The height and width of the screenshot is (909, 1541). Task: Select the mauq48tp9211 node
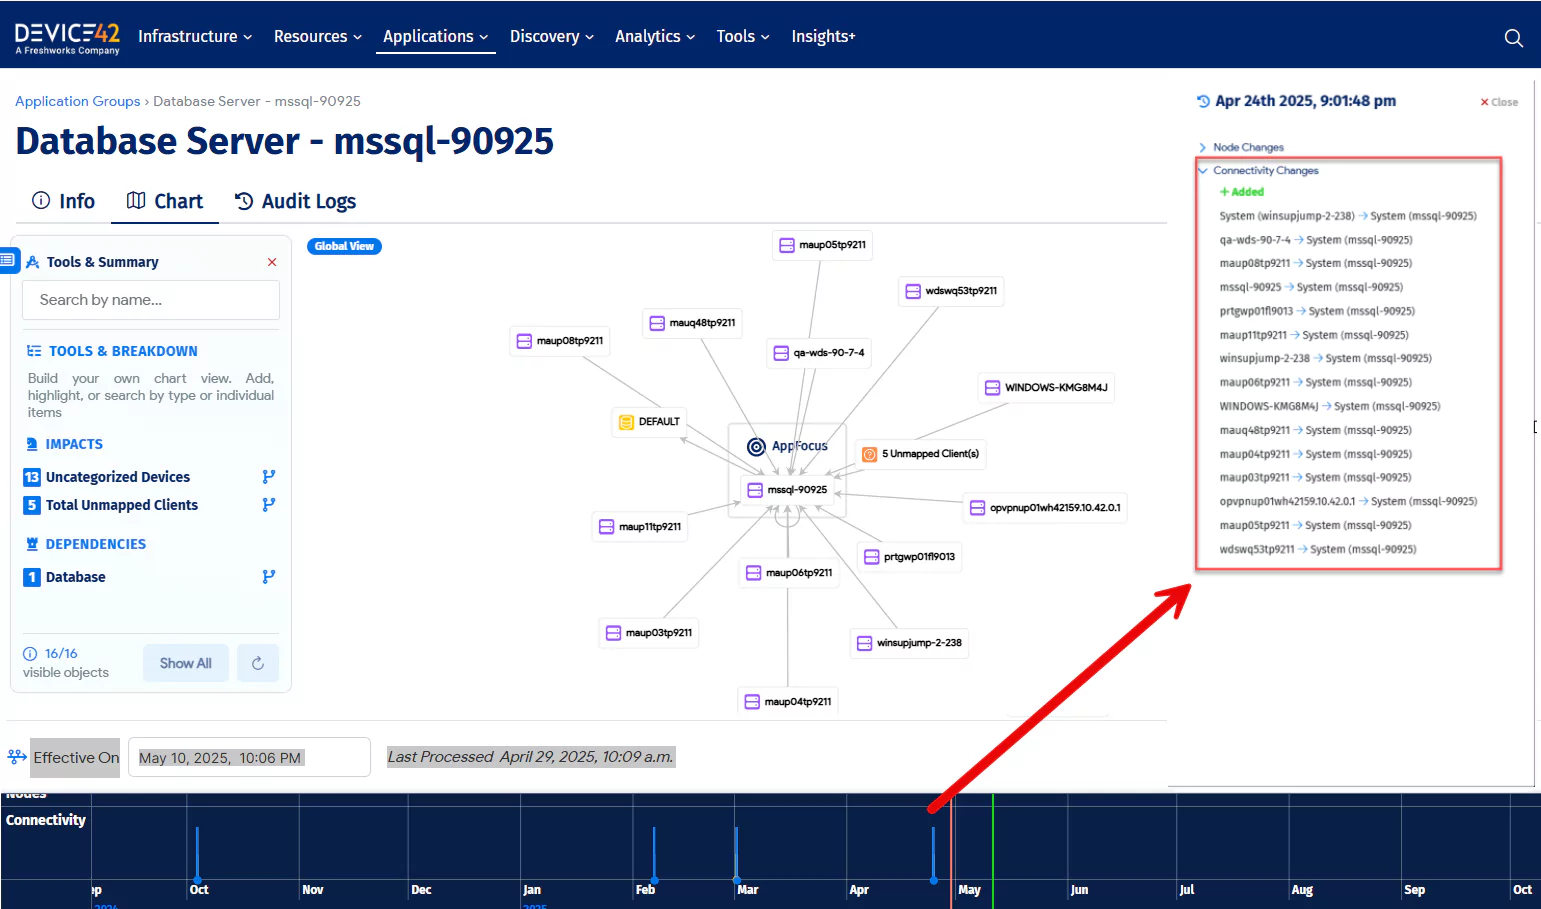point(692,323)
